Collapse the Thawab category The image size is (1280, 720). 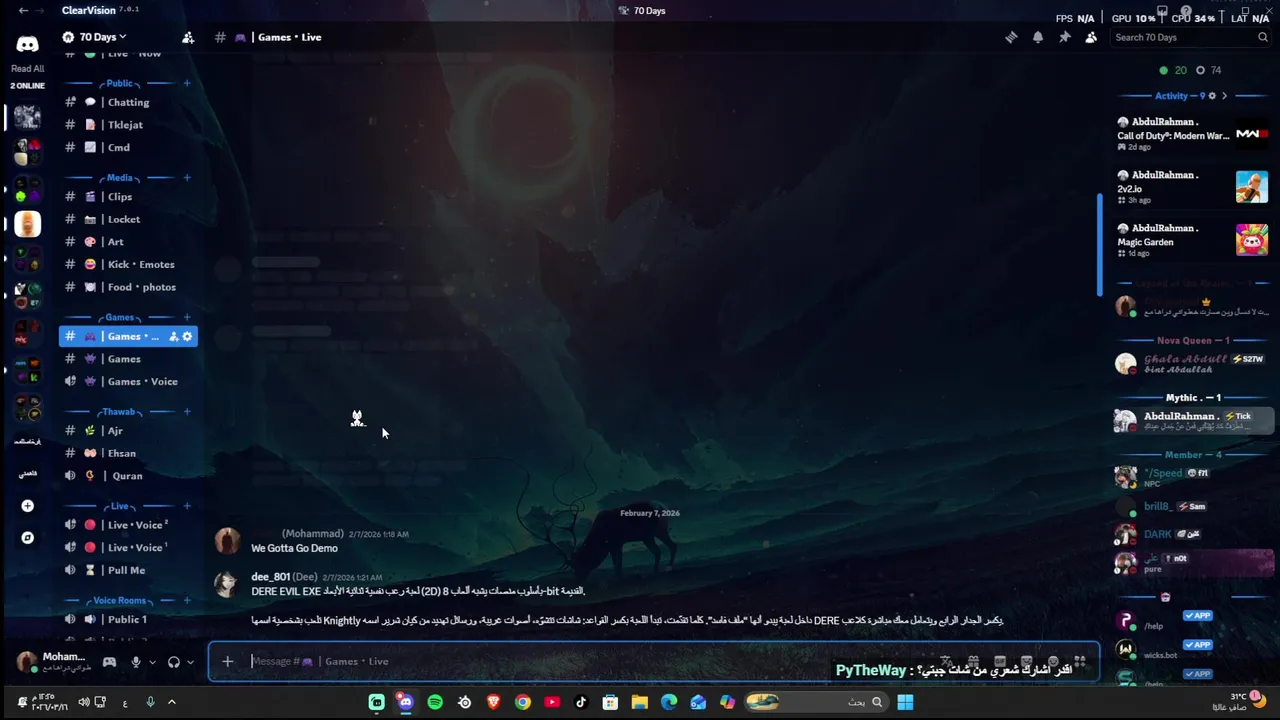(119, 411)
